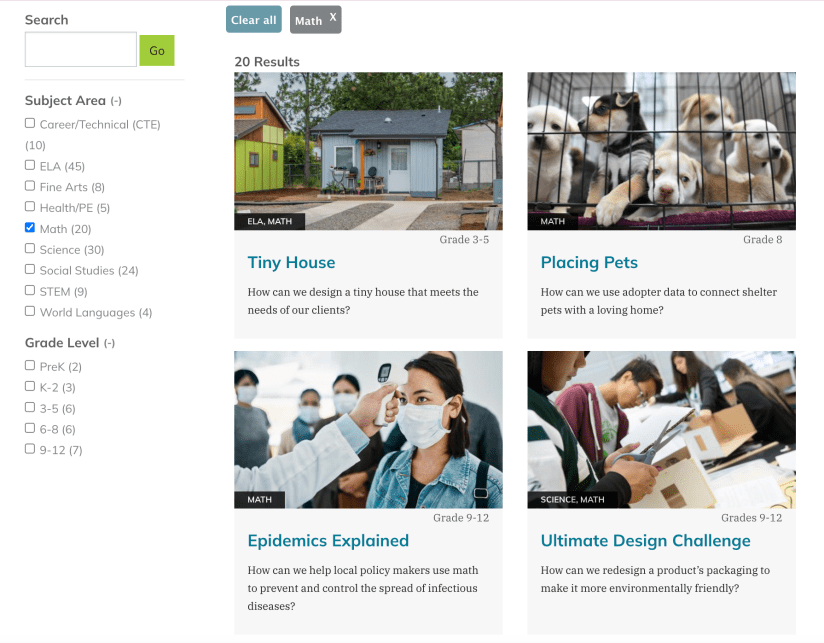Screen dimensions: 824x643
Task: Click the green Go search button
Action: [157, 50]
